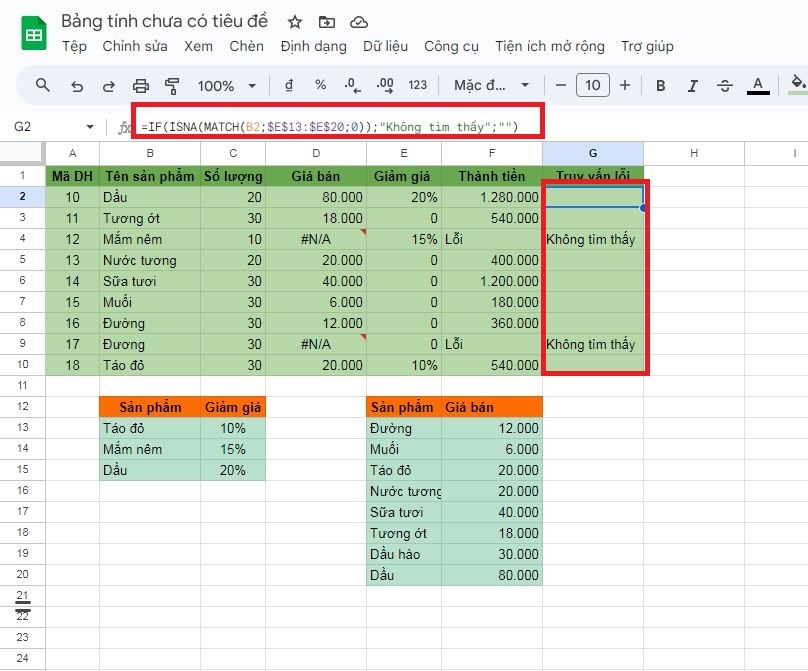Check the cloud save status icon
Screen dimensions: 808x671
coord(359,22)
